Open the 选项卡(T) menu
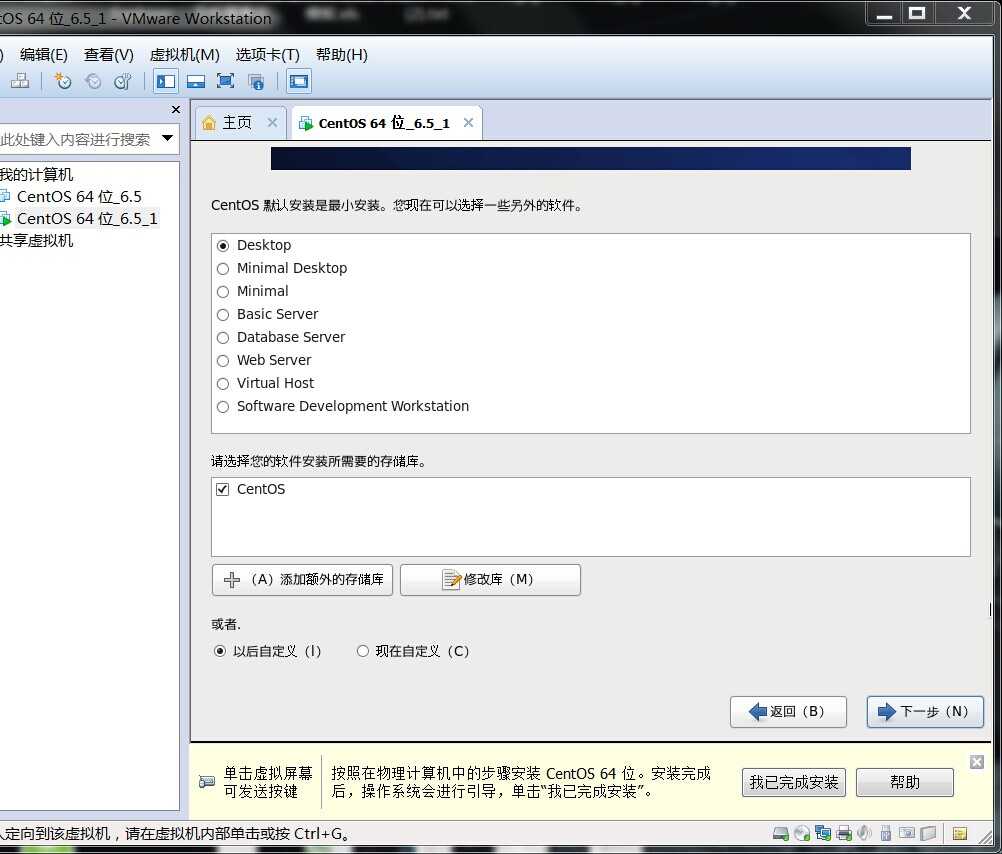 267,55
